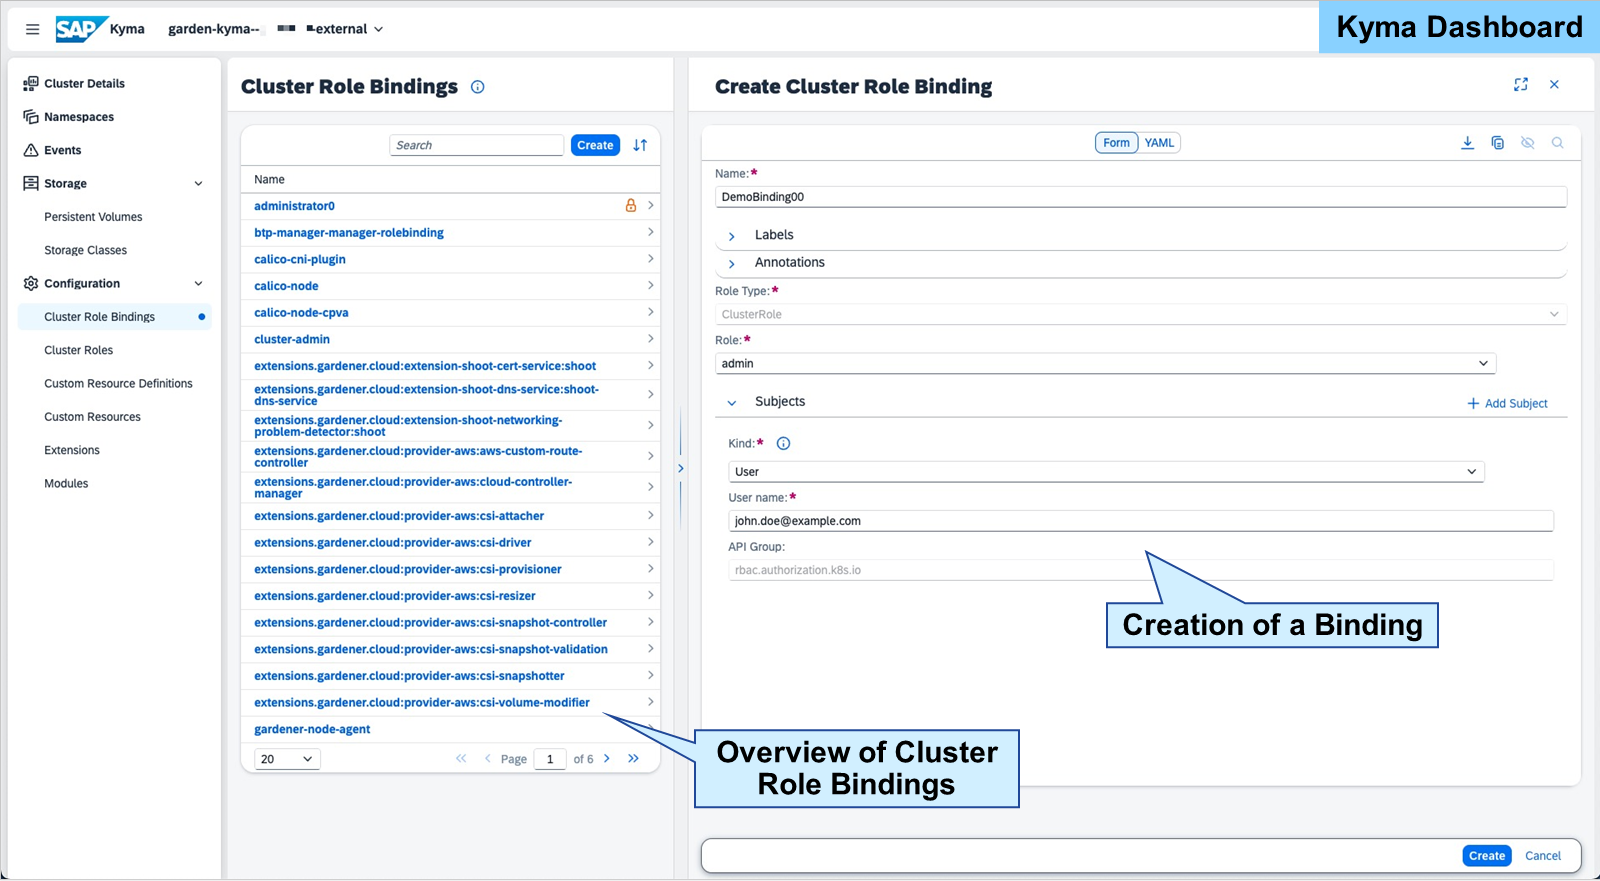Collapse the Configuration section
Screen dimensions: 1600x881
tap(198, 284)
